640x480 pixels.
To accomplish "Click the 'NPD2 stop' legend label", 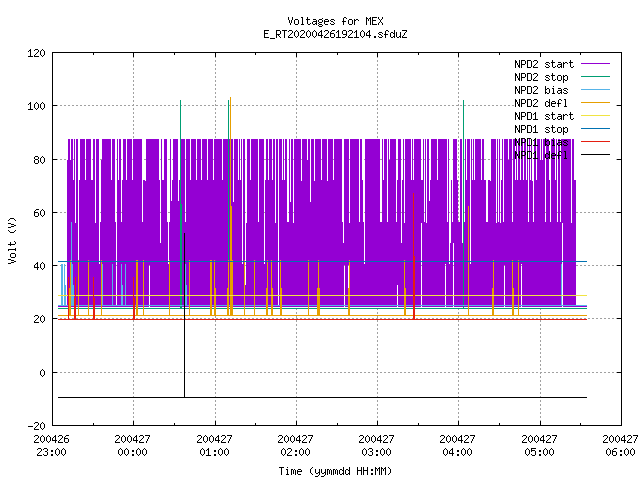I will point(541,77).
